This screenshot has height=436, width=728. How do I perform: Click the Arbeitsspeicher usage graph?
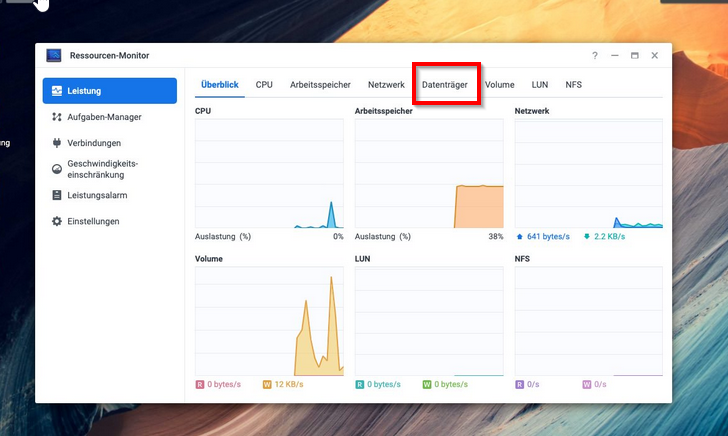(x=429, y=173)
